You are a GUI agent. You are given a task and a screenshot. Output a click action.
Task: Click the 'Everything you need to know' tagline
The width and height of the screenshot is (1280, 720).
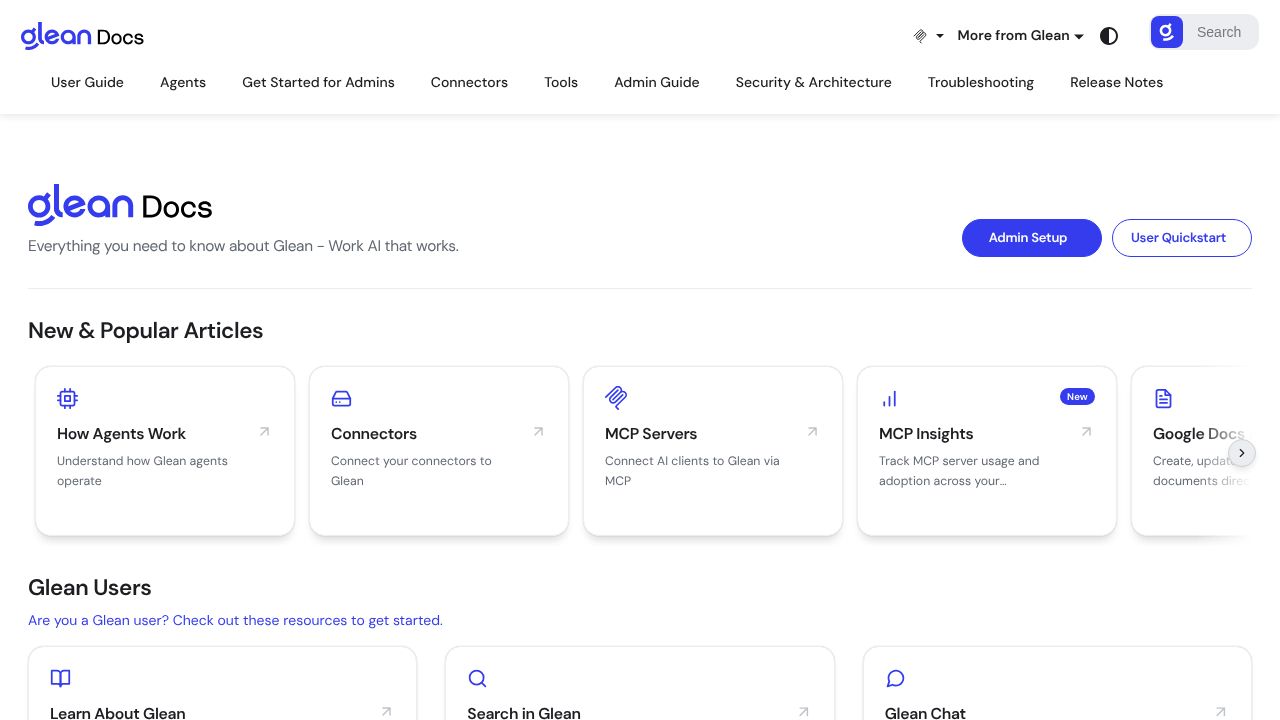[243, 246]
